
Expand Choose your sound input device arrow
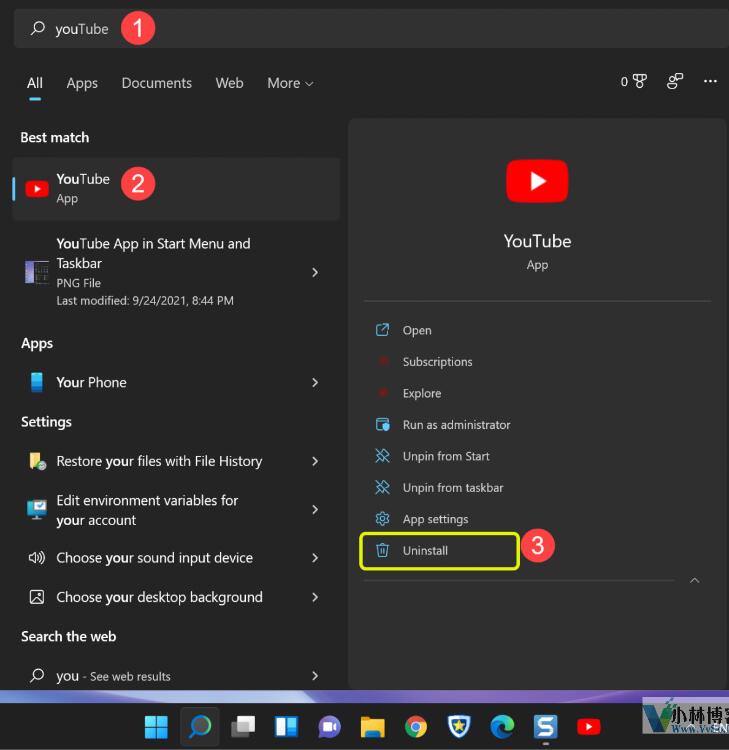315,558
